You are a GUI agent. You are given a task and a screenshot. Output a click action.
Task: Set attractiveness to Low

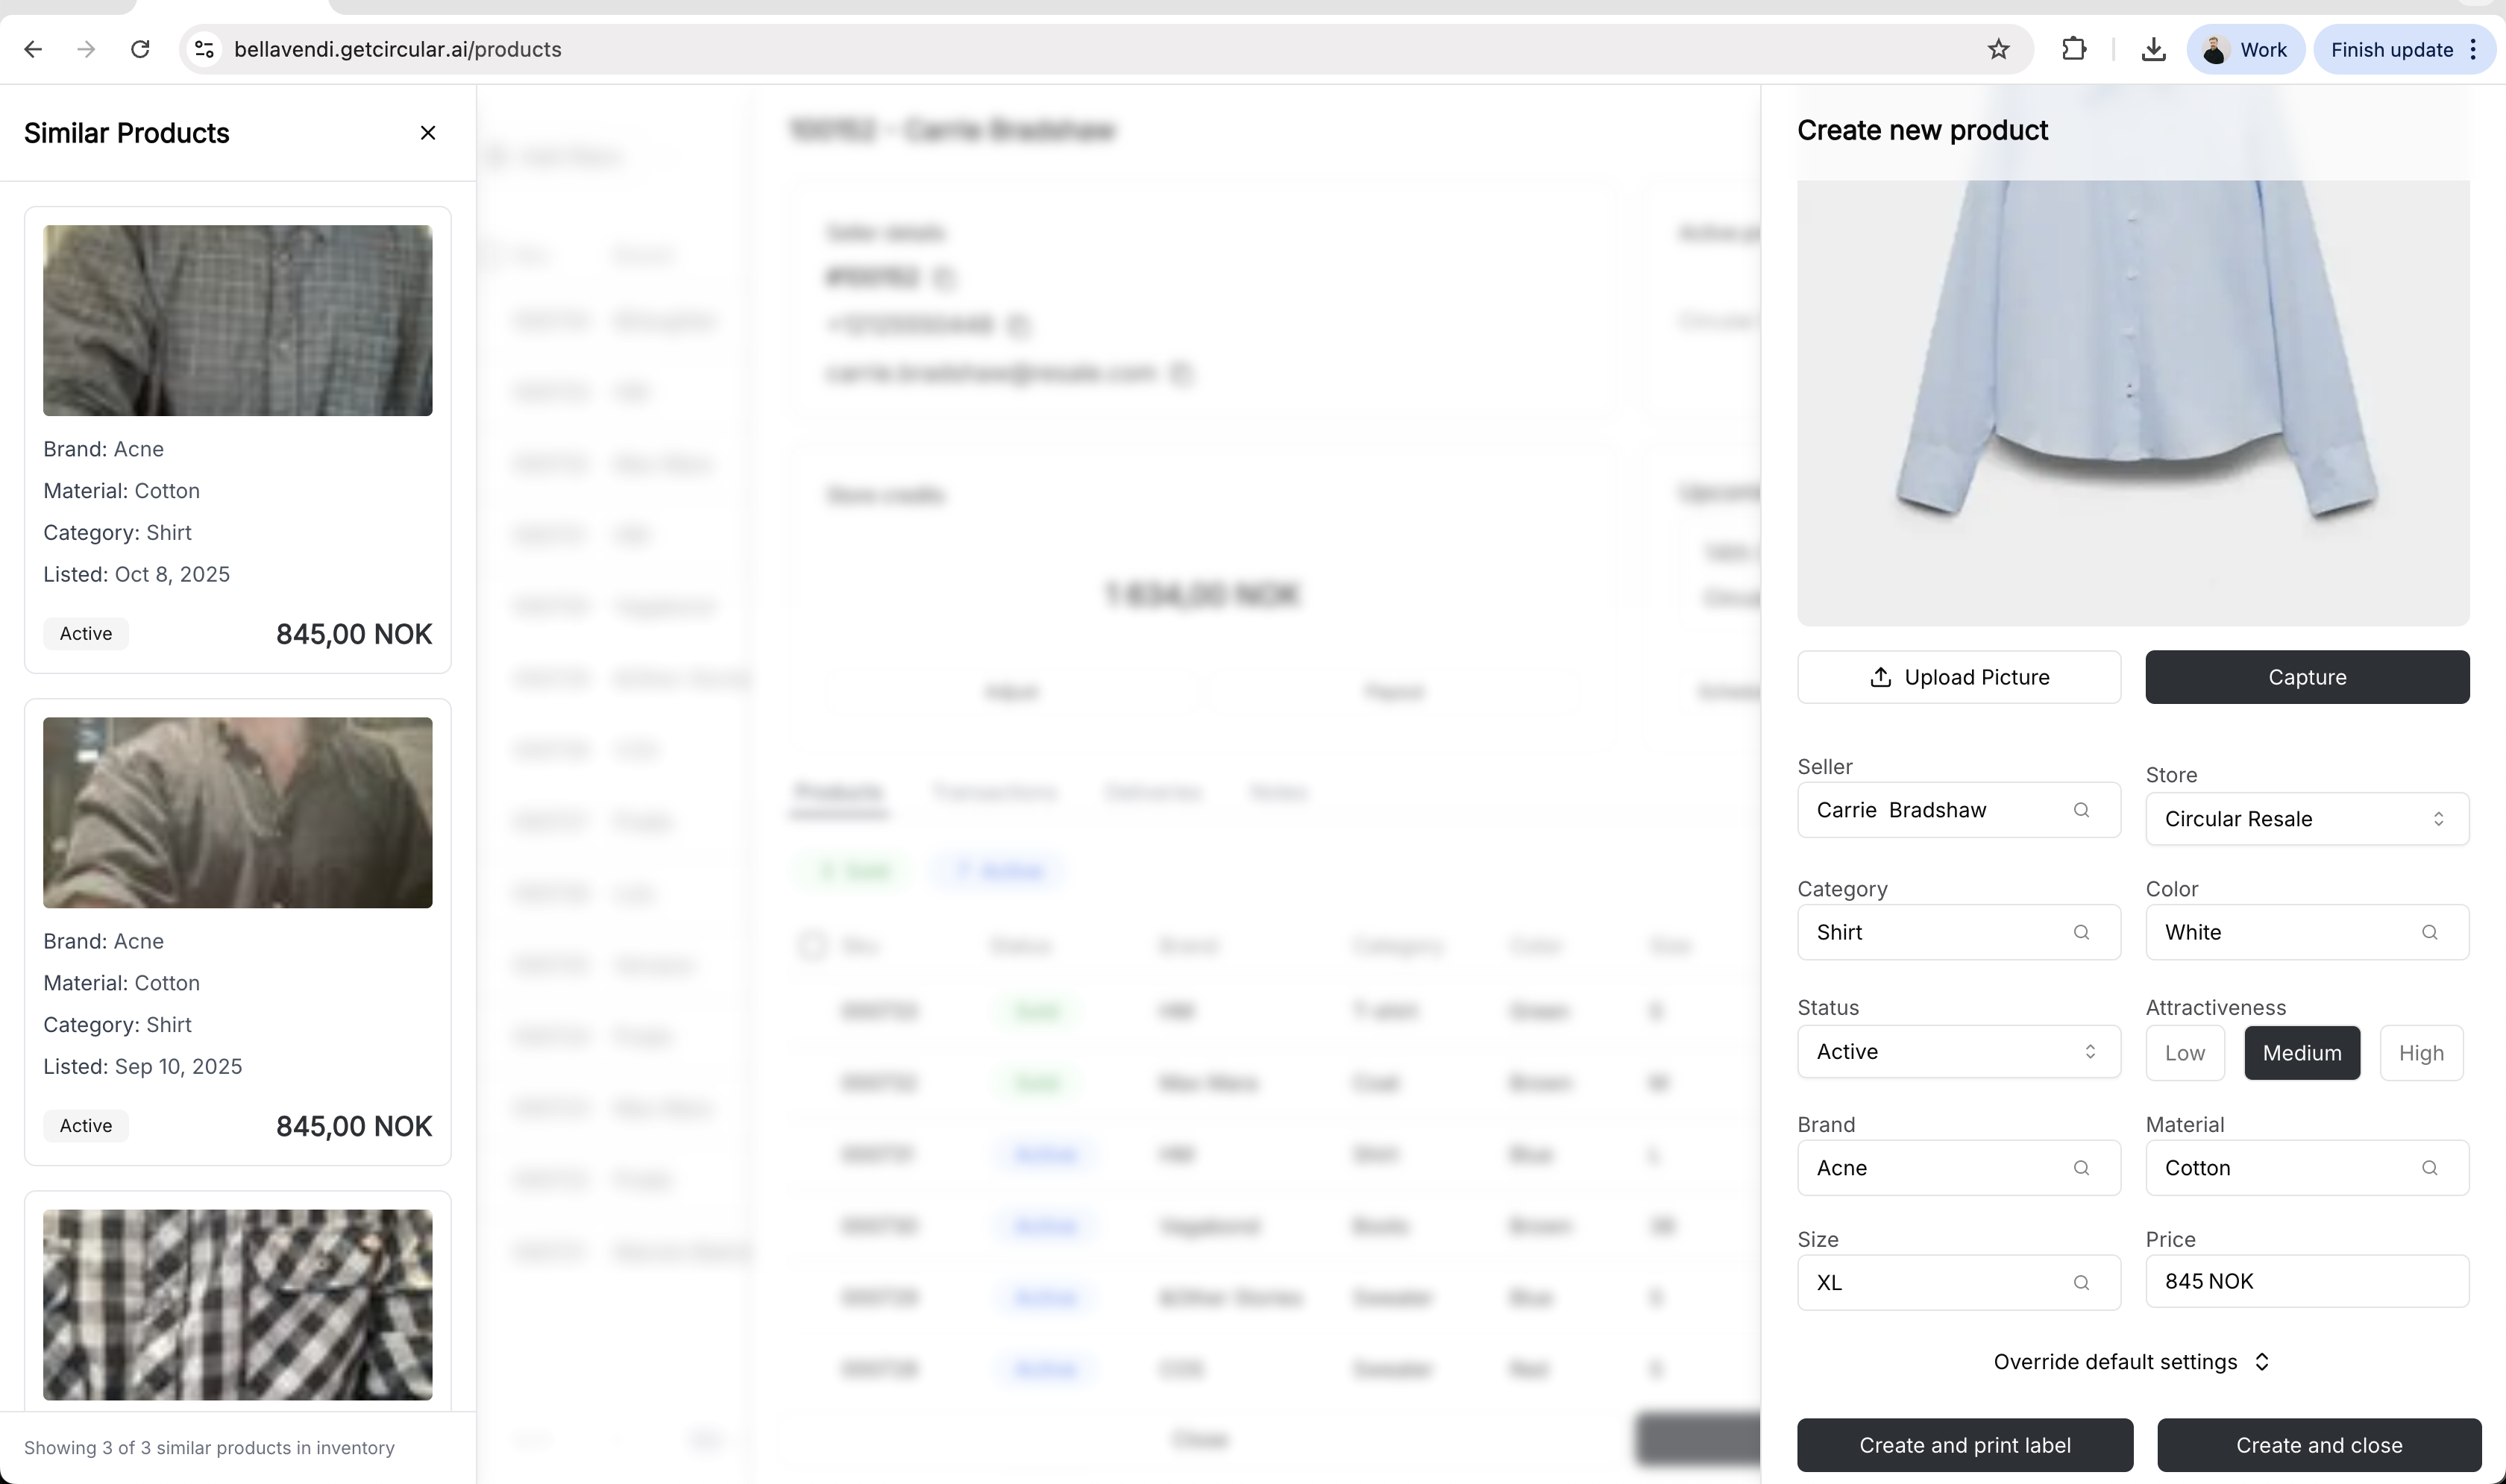[x=2184, y=1053]
